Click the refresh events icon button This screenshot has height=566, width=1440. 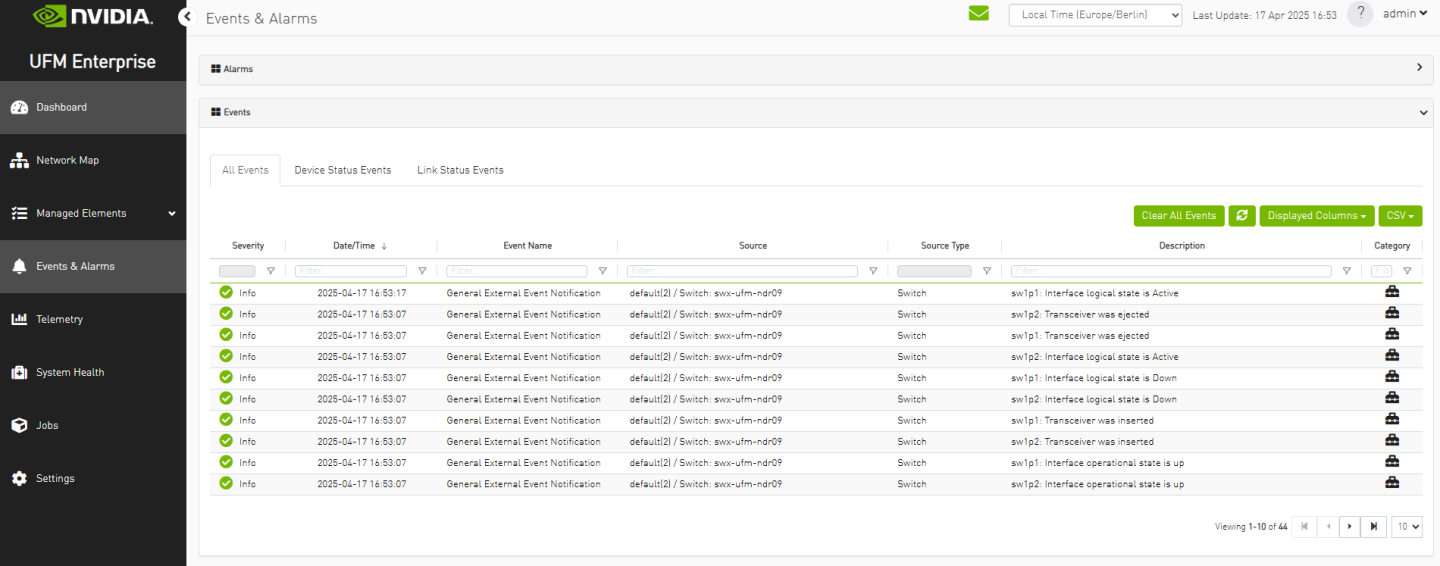click(x=1242, y=216)
